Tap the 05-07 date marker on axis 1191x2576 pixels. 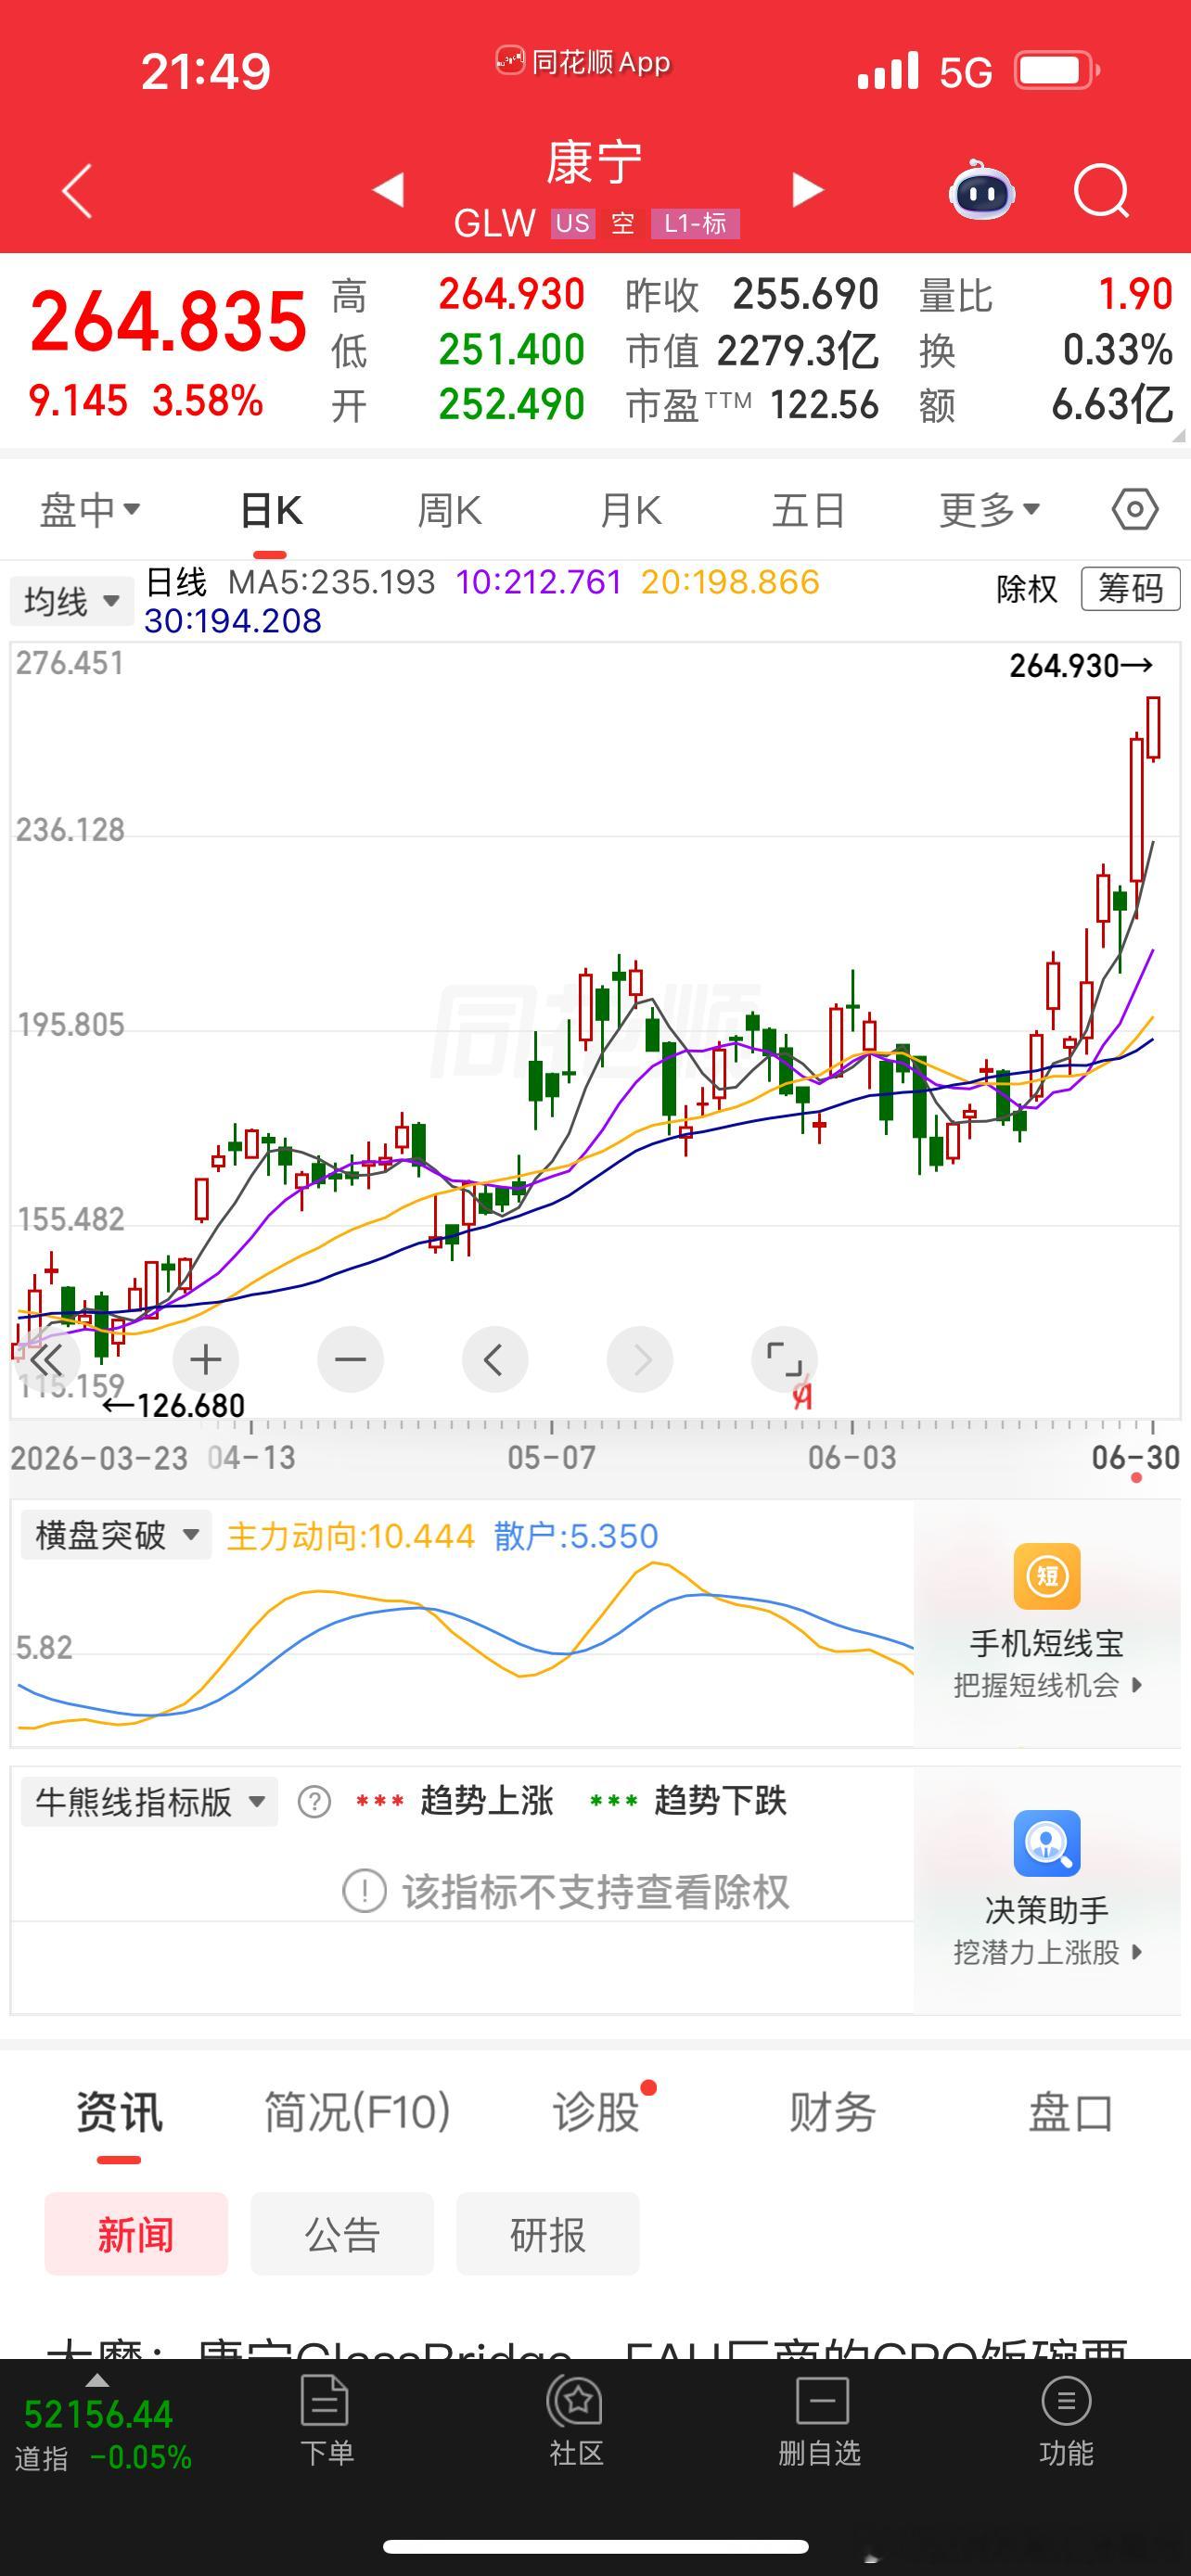point(551,1457)
